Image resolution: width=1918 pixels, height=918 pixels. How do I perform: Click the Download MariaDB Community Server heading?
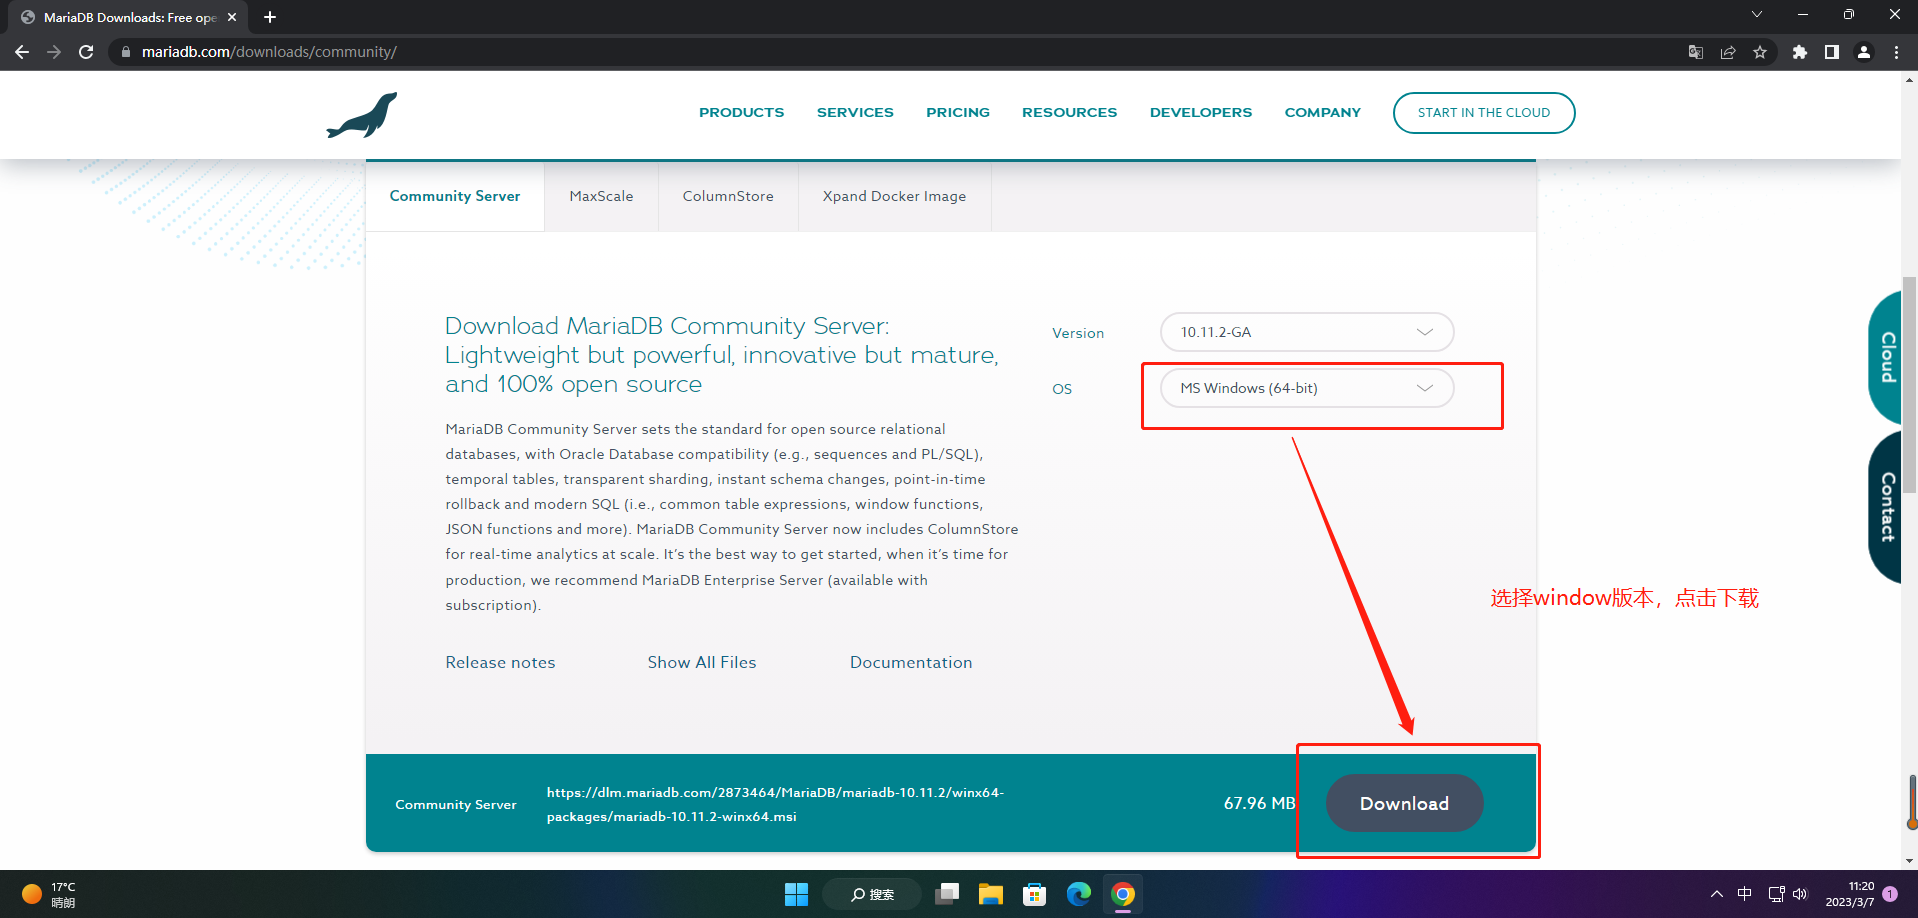[x=722, y=355]
